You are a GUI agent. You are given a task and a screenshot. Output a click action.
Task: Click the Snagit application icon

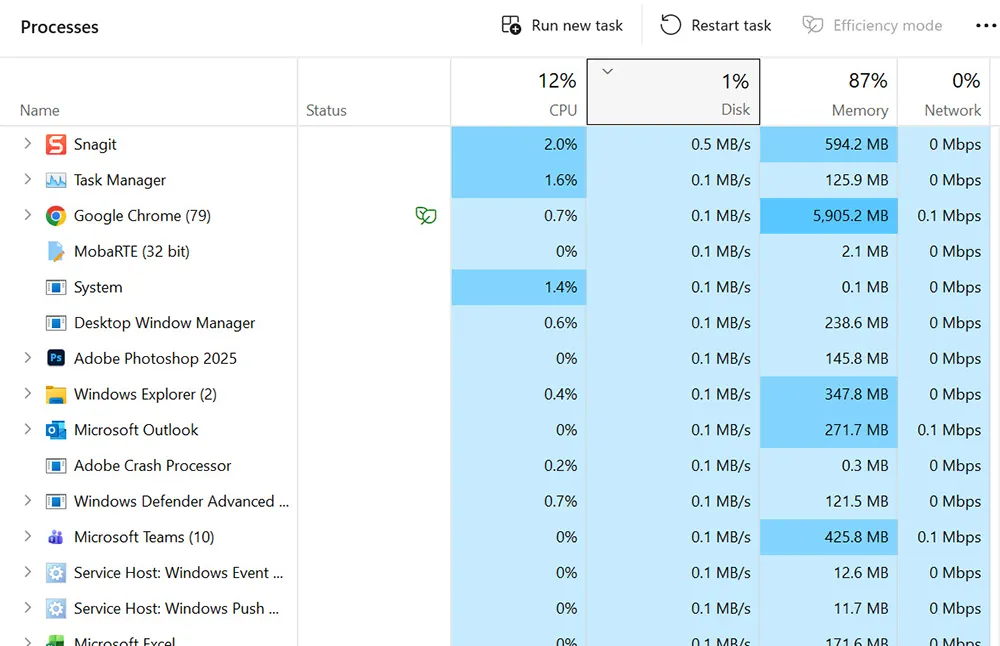point(55,144)
